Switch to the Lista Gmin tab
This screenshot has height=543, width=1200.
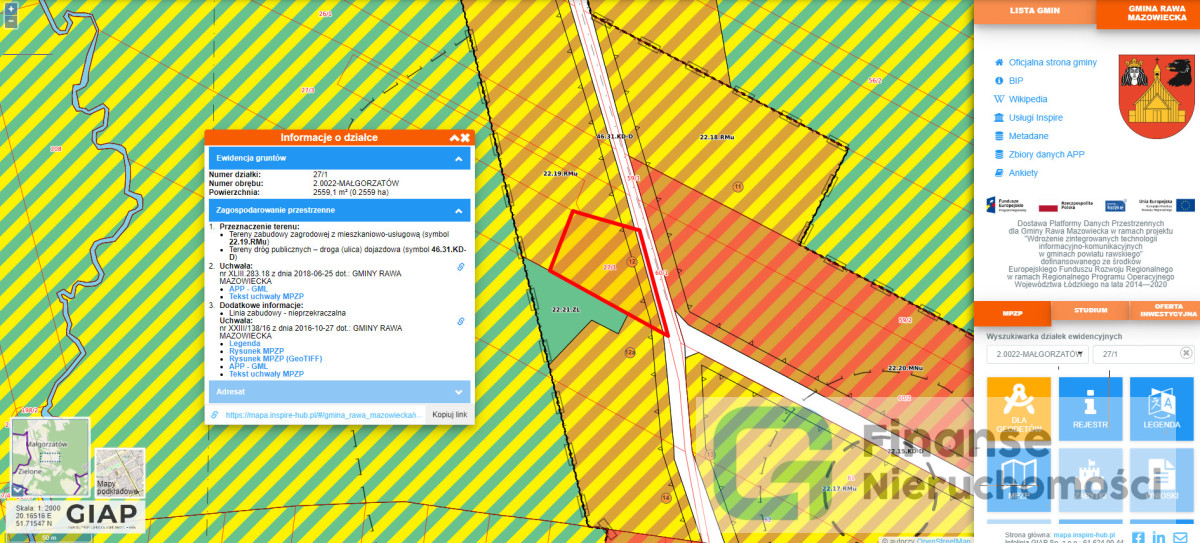[x=1035, y=11]
